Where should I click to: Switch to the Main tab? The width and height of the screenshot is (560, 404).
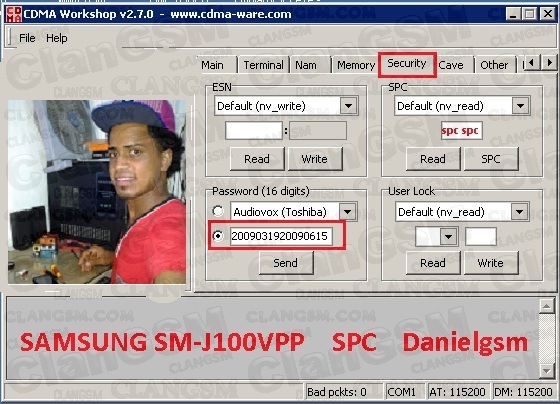(x=212, y=65)
